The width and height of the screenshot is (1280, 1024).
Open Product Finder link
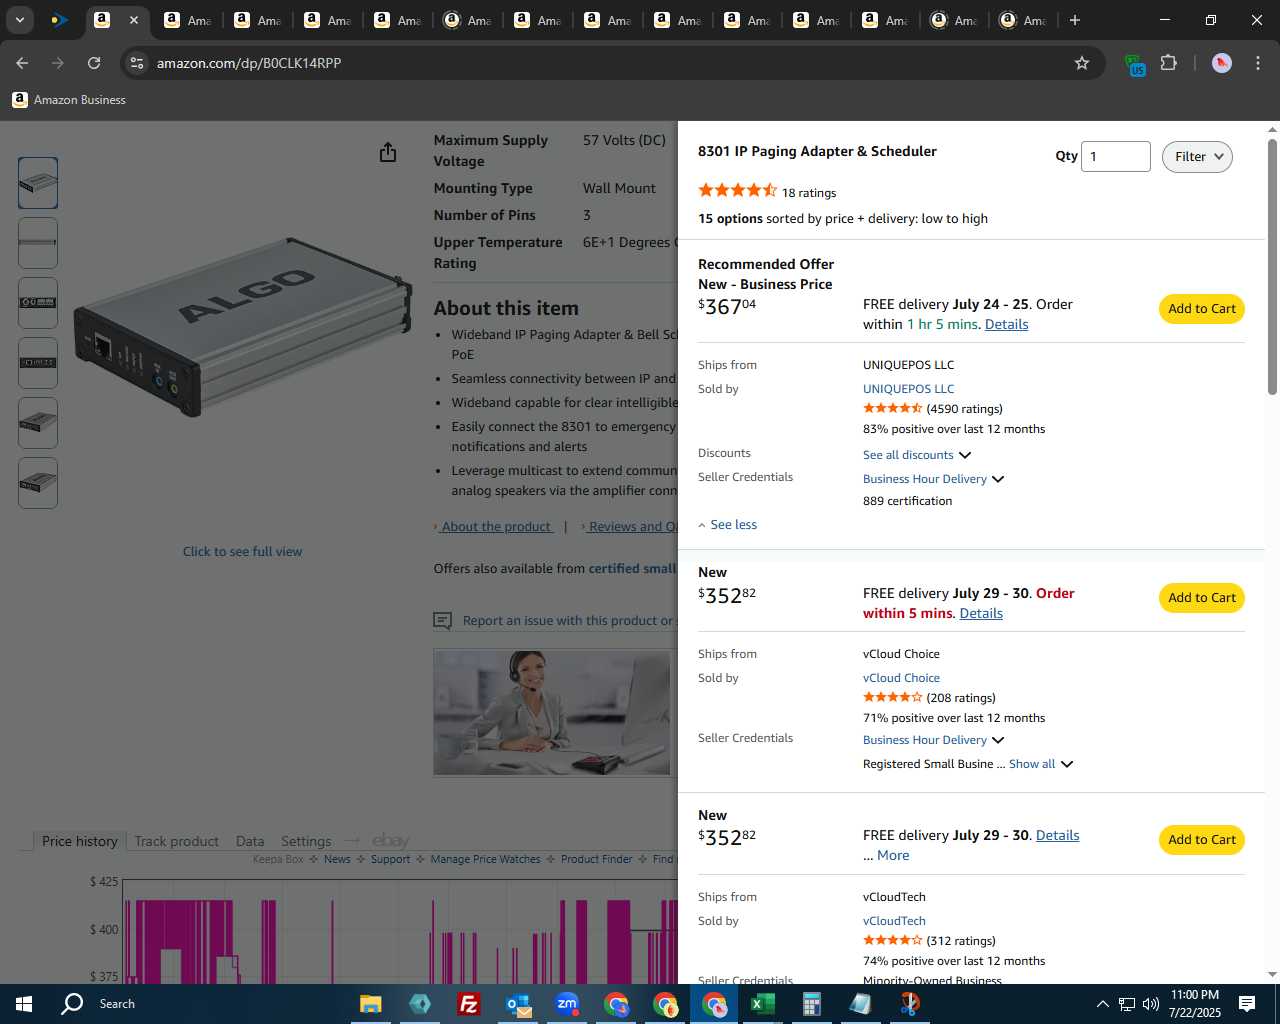click(596, 859)
